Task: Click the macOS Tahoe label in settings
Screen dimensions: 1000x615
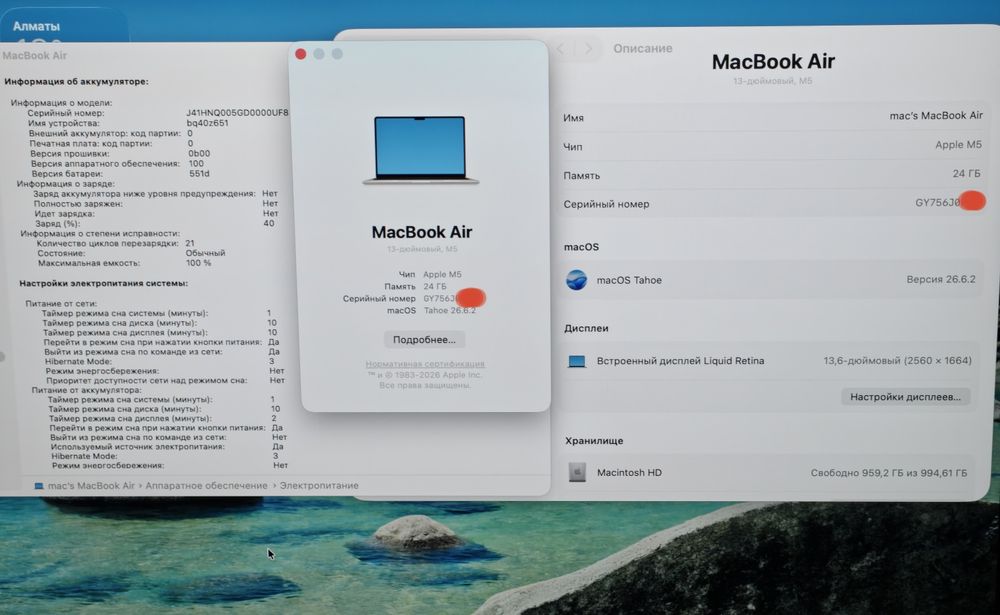Action: tap(629, 280)
